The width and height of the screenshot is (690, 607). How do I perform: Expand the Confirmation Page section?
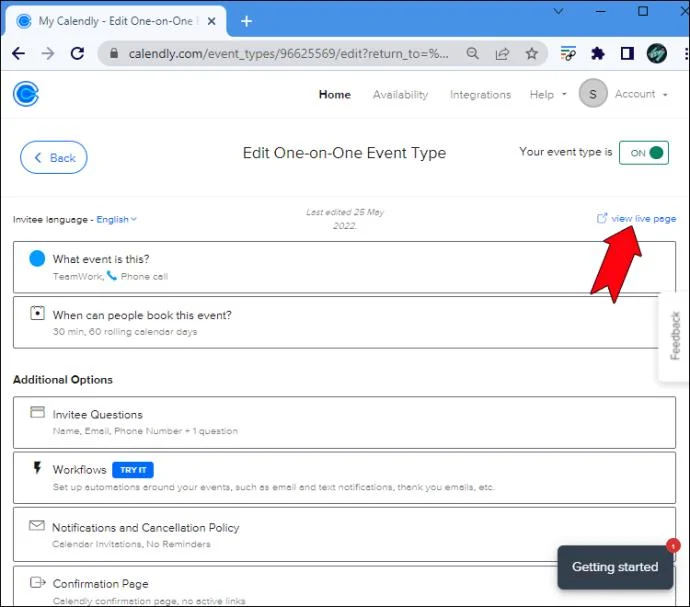coord(344,586)
